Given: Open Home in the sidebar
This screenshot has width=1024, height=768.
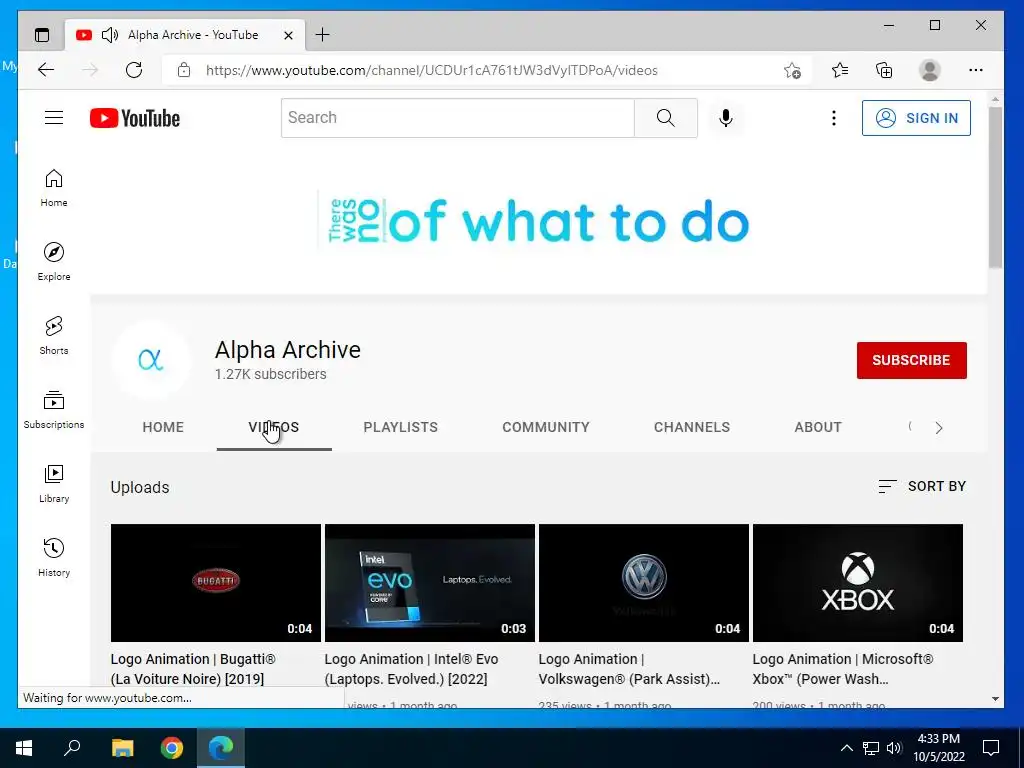Looking at the screenshot, I should point(54,188).
